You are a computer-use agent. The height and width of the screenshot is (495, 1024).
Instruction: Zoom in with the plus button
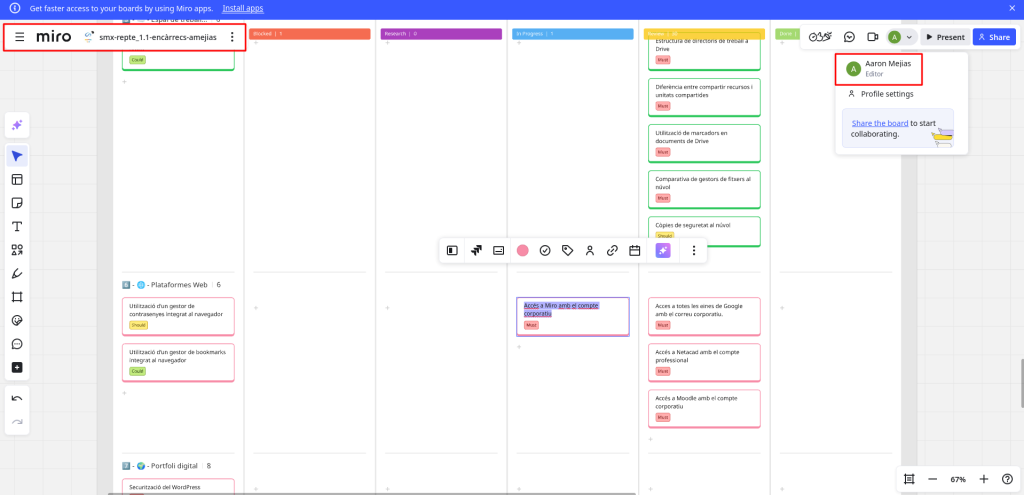click(x=984, y=479)
